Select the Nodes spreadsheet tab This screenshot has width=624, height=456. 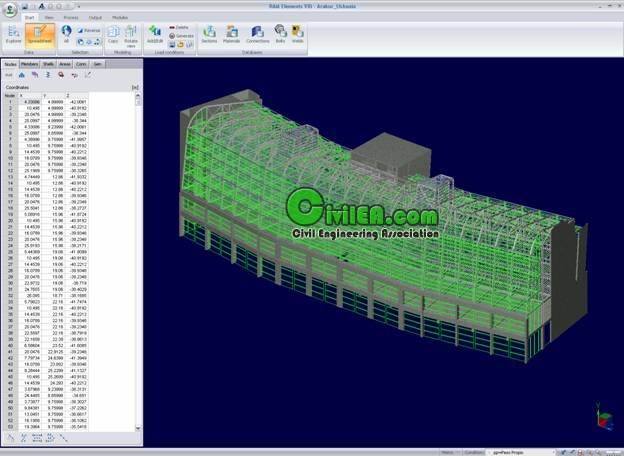point(10,64)
